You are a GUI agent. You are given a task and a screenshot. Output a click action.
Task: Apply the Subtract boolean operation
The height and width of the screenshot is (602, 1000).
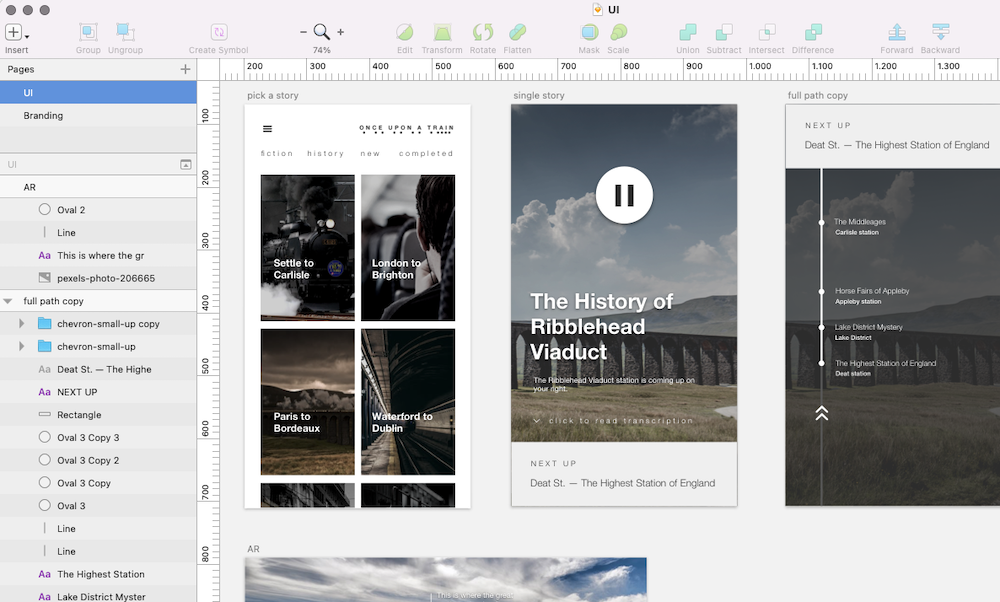[x=724, y=32]
